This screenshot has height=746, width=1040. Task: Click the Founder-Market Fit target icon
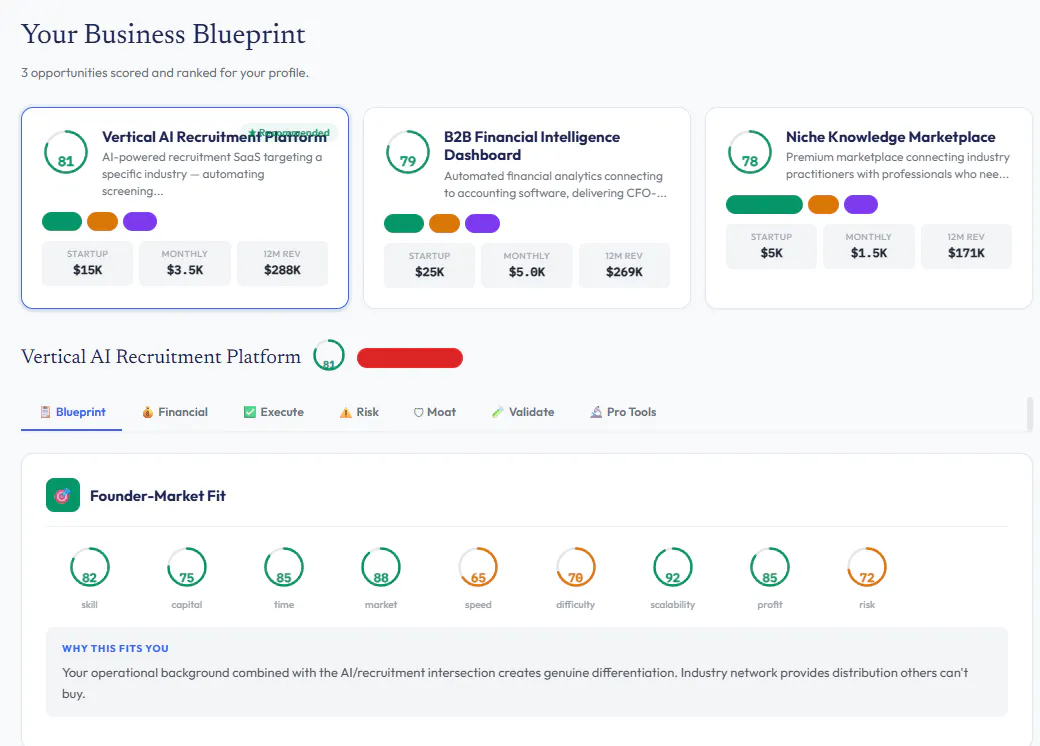click(x=63, y=495)
